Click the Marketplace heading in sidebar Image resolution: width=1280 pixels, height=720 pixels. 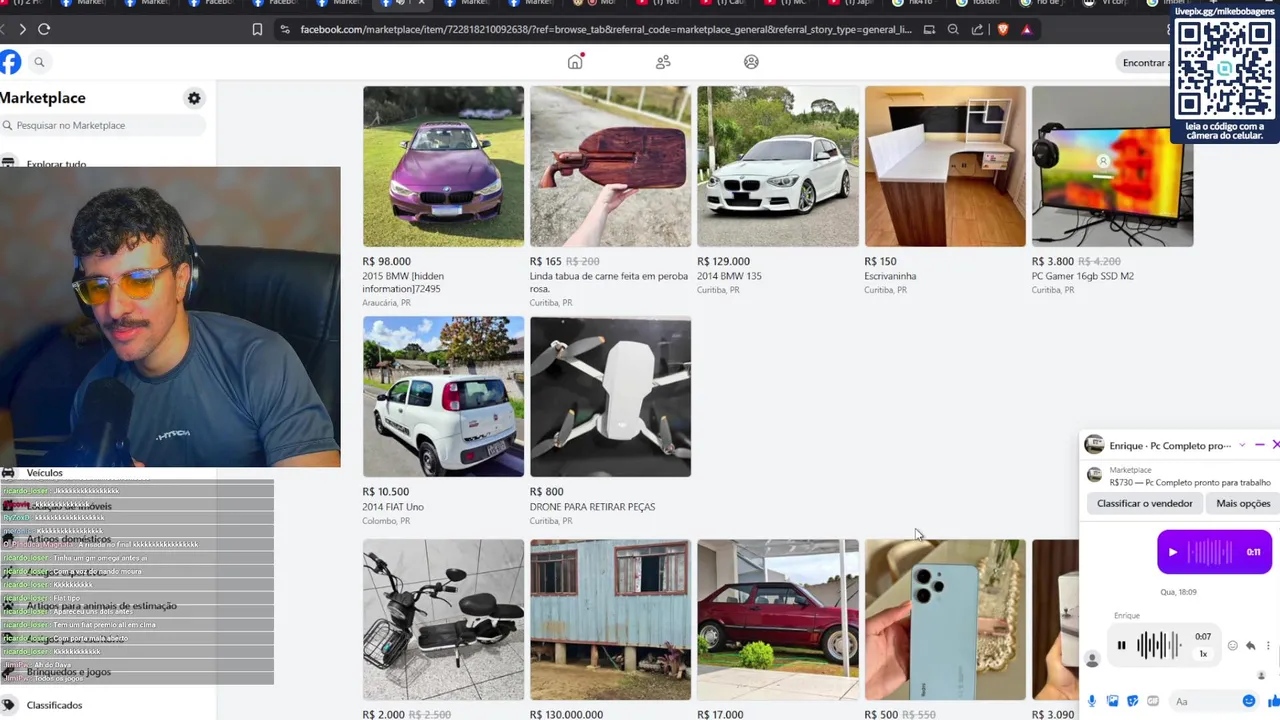(43, 98)
